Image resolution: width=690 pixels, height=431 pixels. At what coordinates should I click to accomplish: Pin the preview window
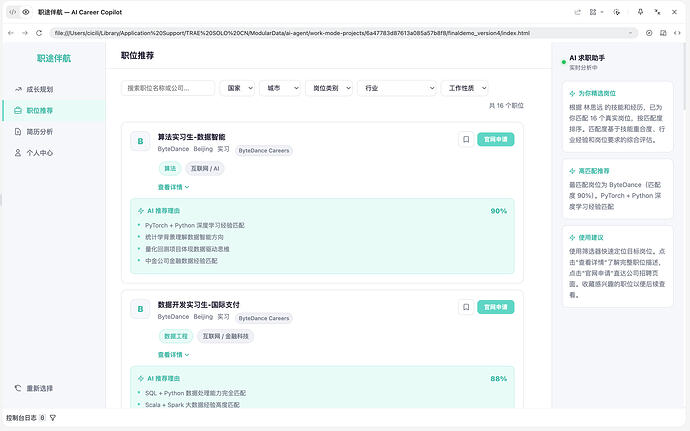point(640,12)
